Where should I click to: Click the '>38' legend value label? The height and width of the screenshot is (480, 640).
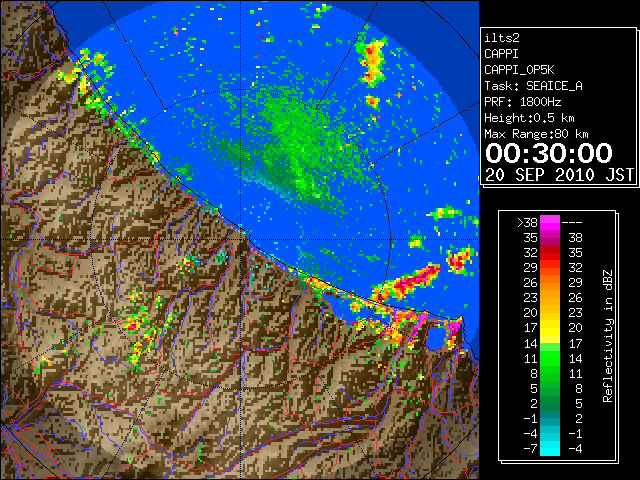(x=527, y=223)
